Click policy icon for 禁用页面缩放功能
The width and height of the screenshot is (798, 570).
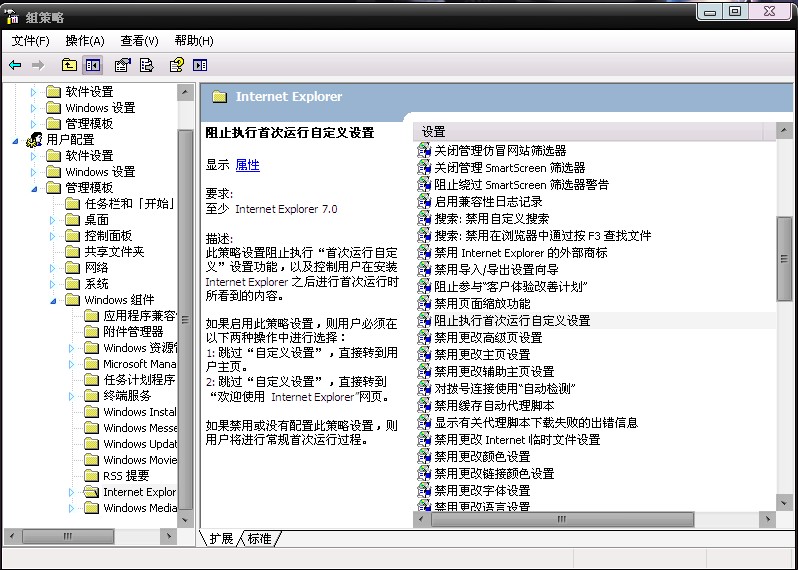pos(424,304)
